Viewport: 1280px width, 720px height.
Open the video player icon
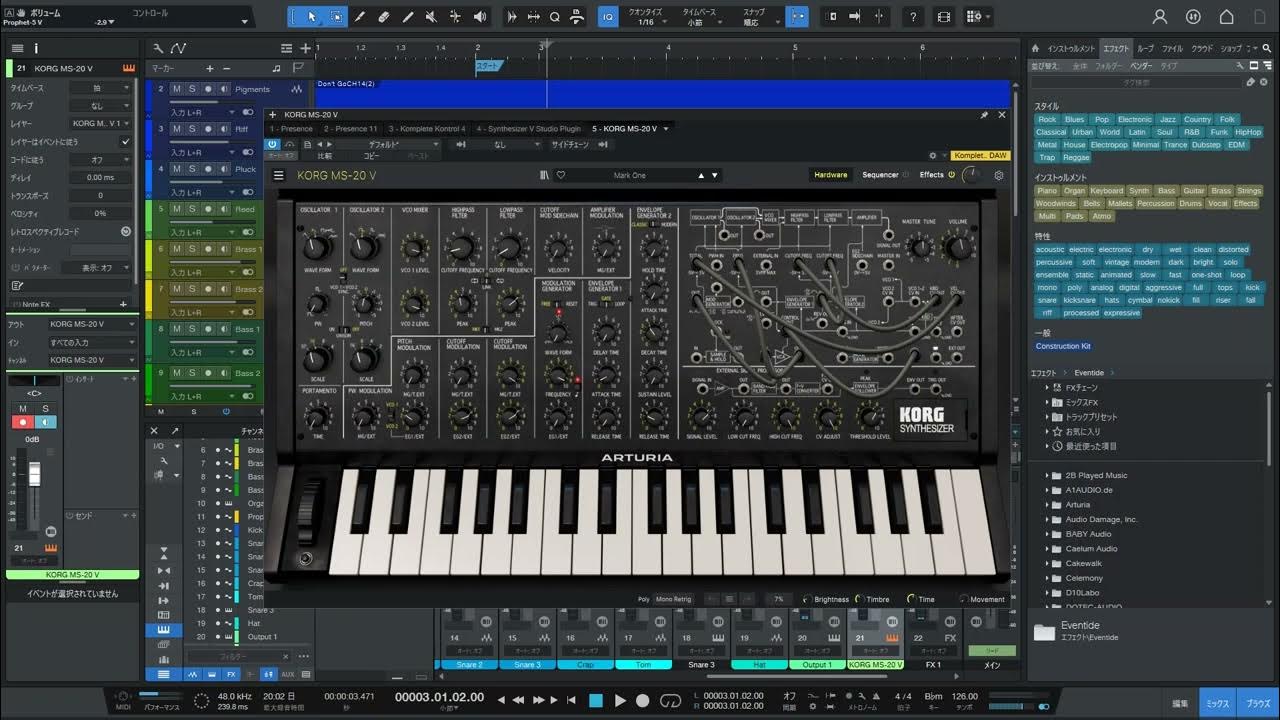(x=944, y=17)
